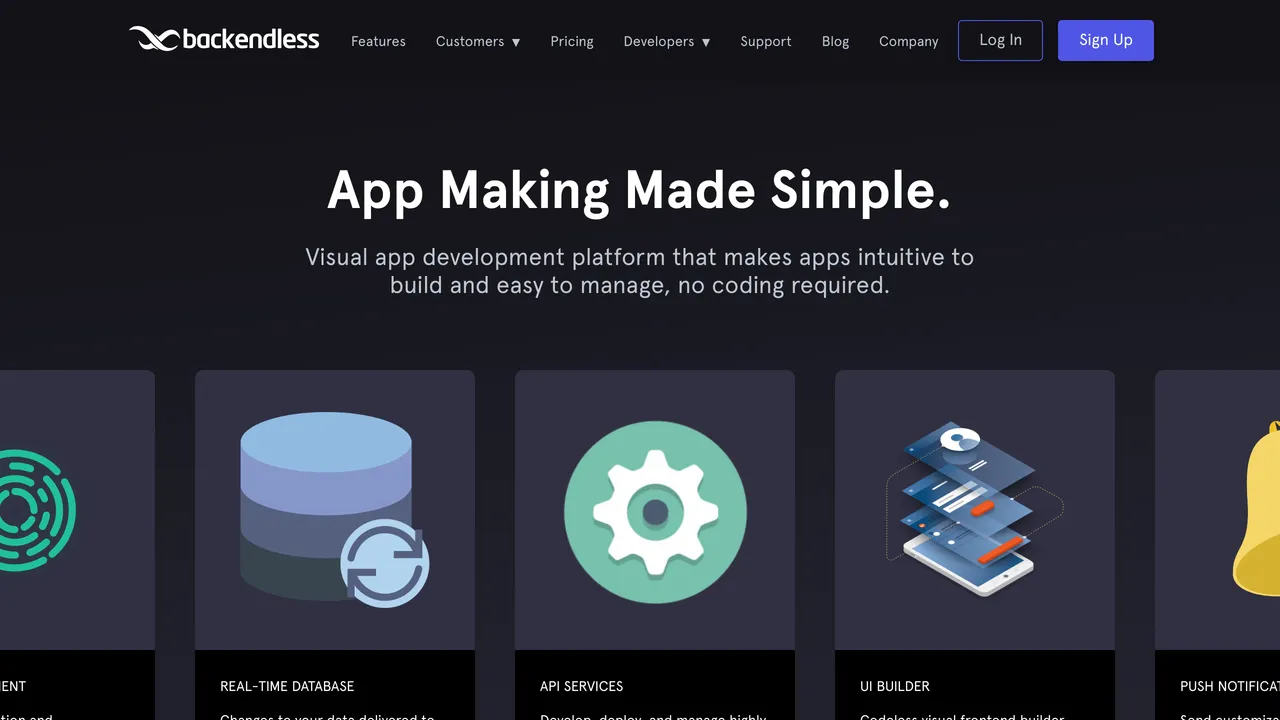Image resolution: width=1280 pixels, height=720 pixels.
Task: Open the Support page
Action: tap(766, 41)
